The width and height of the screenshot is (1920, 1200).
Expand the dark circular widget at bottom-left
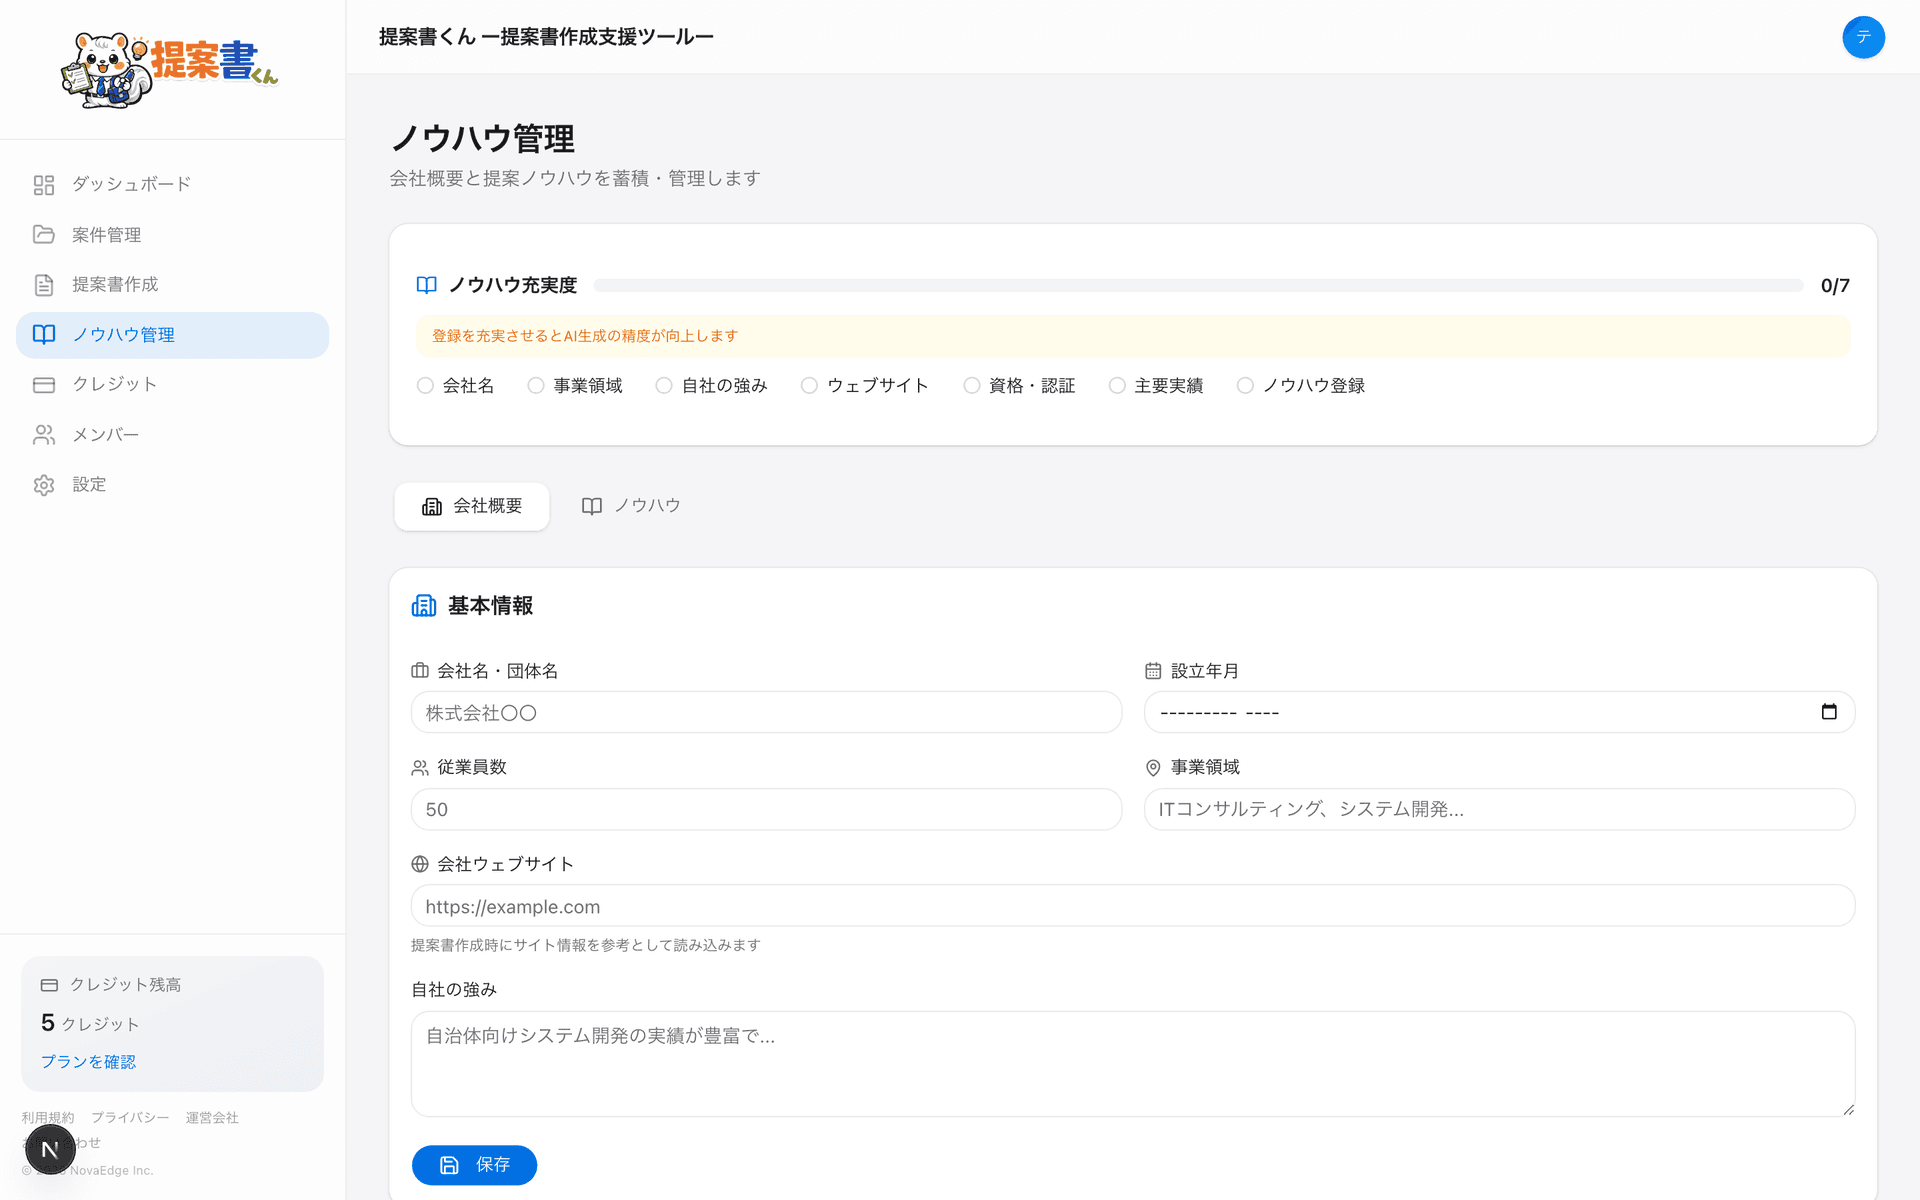(x=50, y=1149)
